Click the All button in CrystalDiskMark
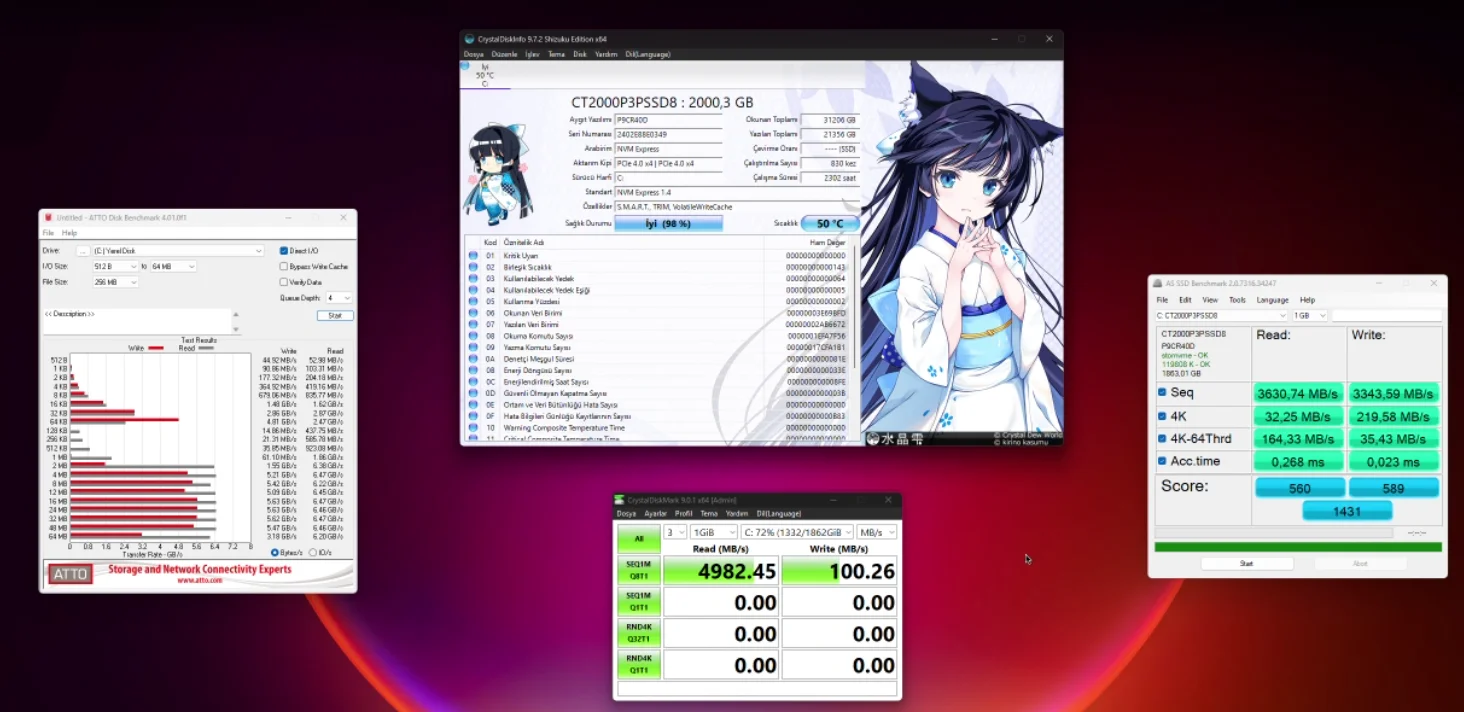This screenshot has height=712, width=1464. 638,539
